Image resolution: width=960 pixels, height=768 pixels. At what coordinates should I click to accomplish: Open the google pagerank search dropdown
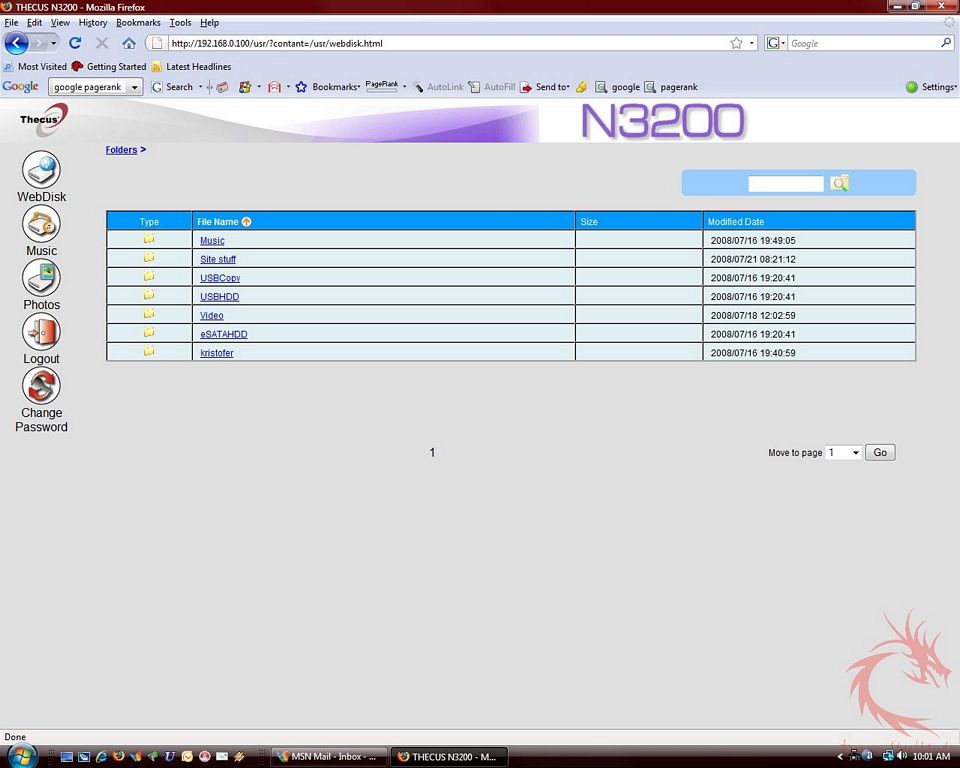pyautogui.click(x=135, y=87)
